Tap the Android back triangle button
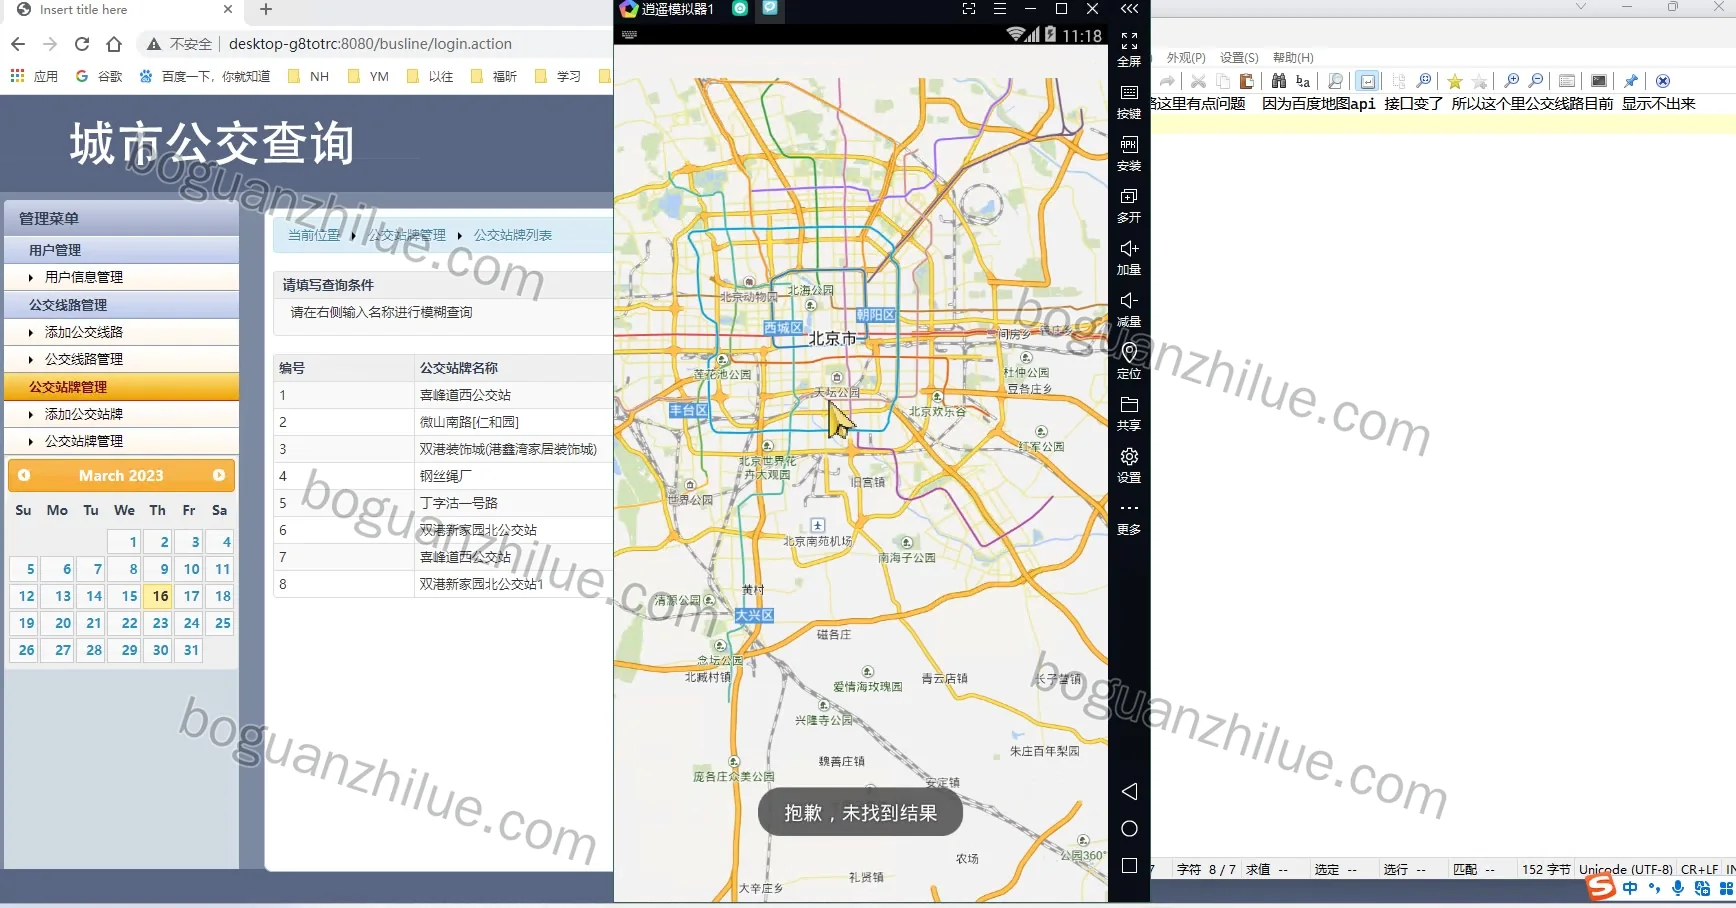 1129,792
